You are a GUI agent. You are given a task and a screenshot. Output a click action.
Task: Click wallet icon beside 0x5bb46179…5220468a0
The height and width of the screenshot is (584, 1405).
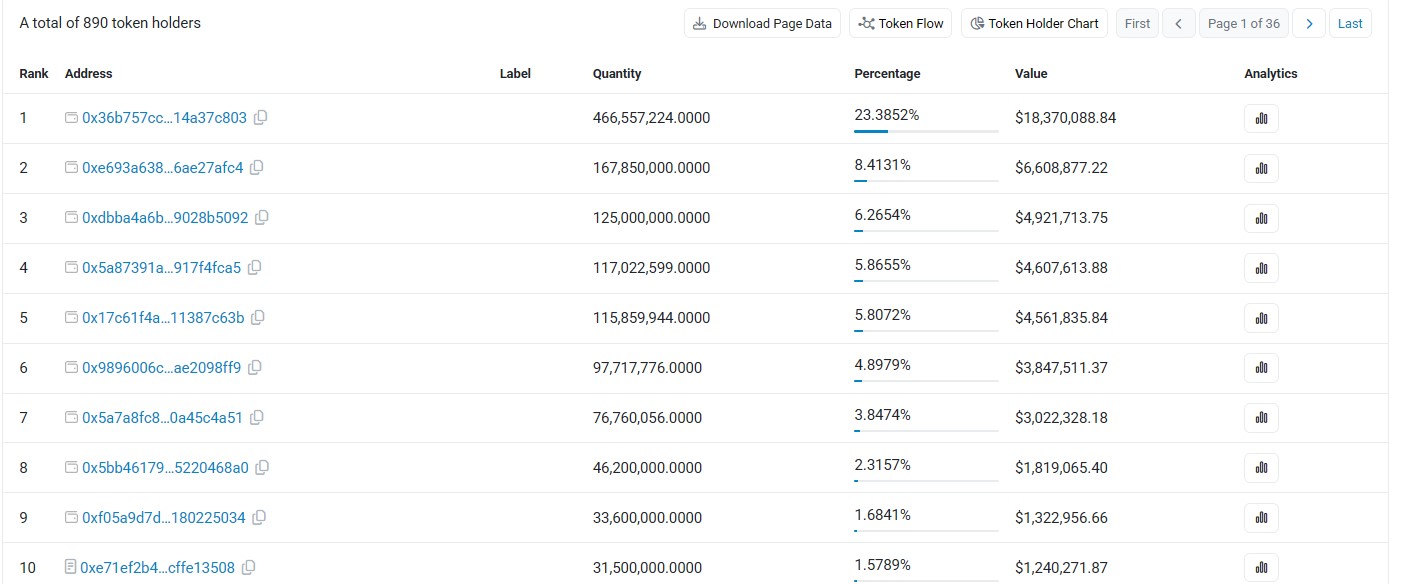click(x=71, y=468)
